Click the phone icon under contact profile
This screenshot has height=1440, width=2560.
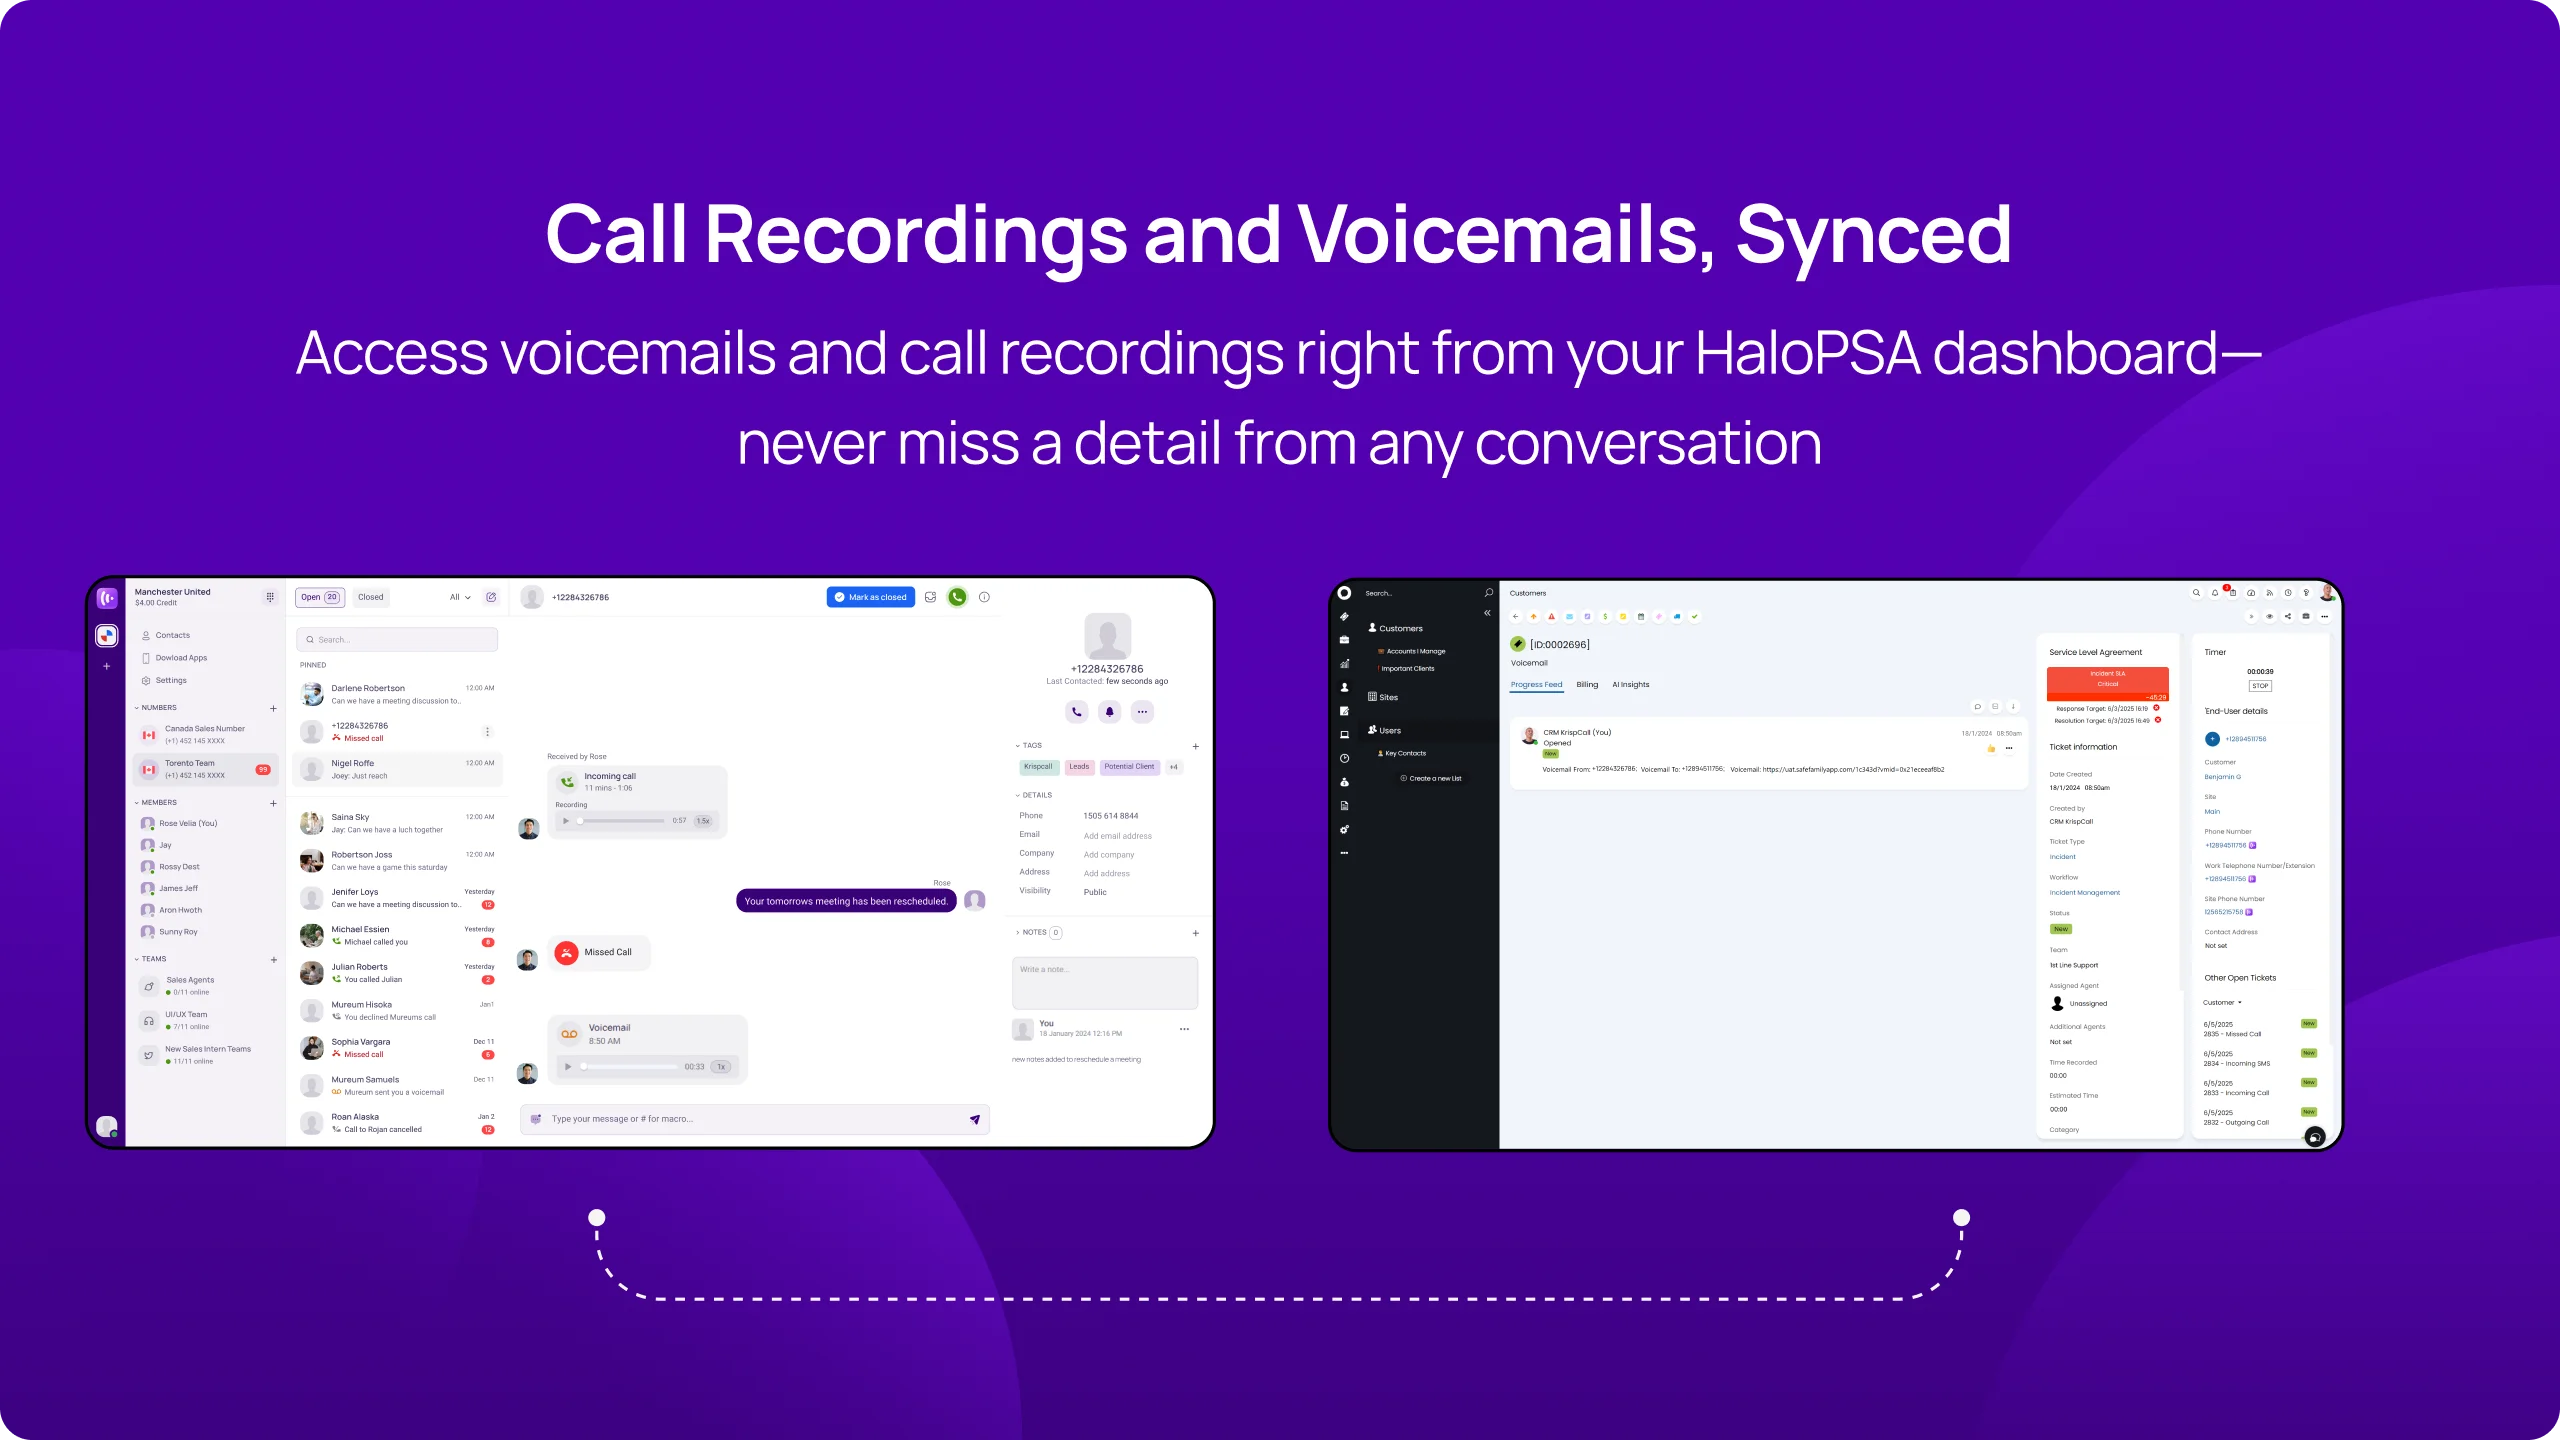(x=1076, y=712)
